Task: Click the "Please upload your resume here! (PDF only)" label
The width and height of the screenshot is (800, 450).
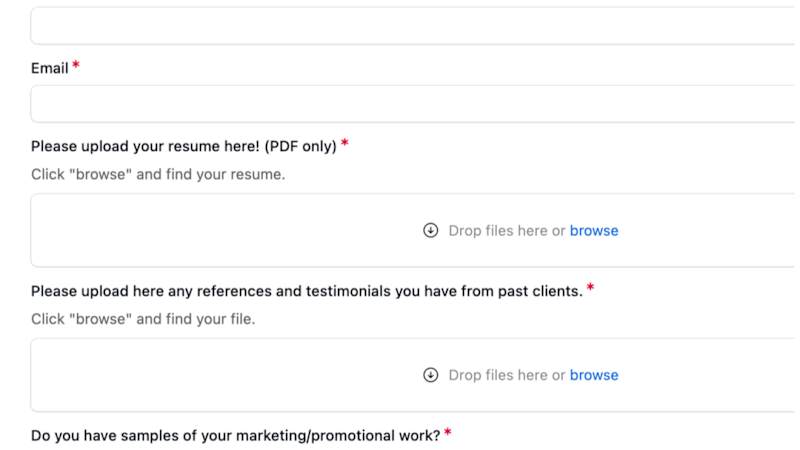Action: (184, 146)
